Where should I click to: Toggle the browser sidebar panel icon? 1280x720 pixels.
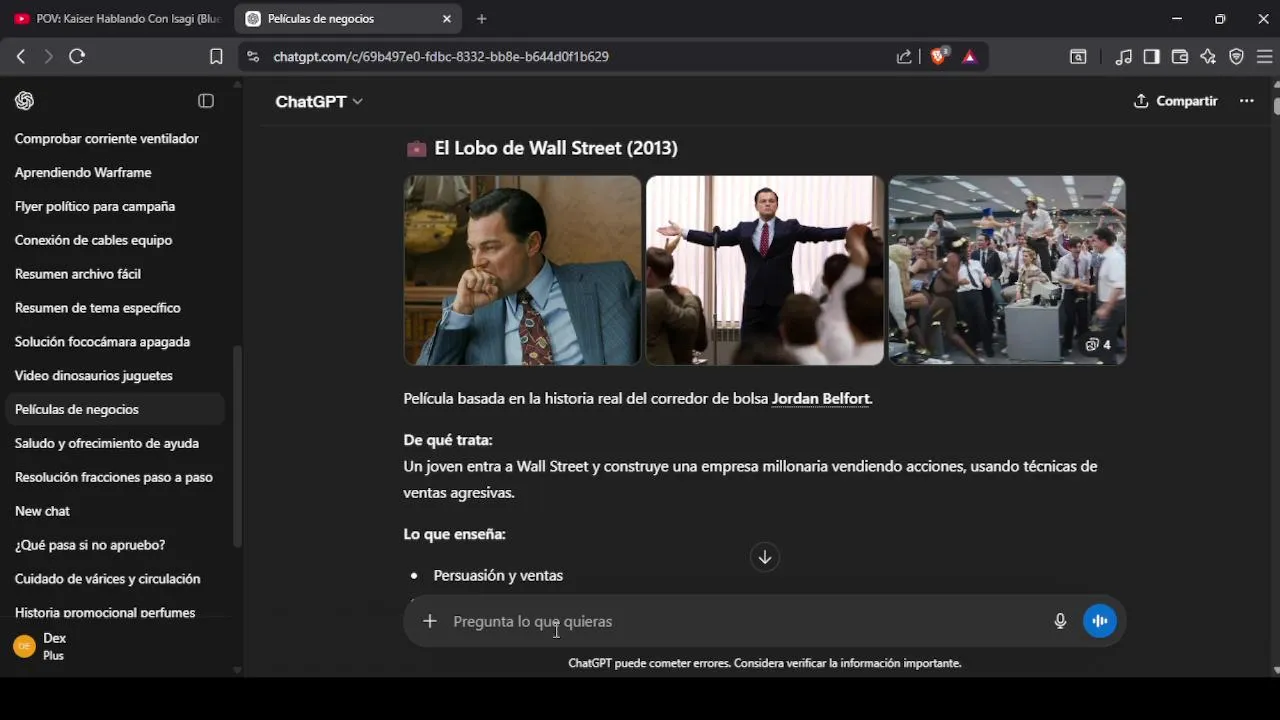click(x=1152, y=57)
